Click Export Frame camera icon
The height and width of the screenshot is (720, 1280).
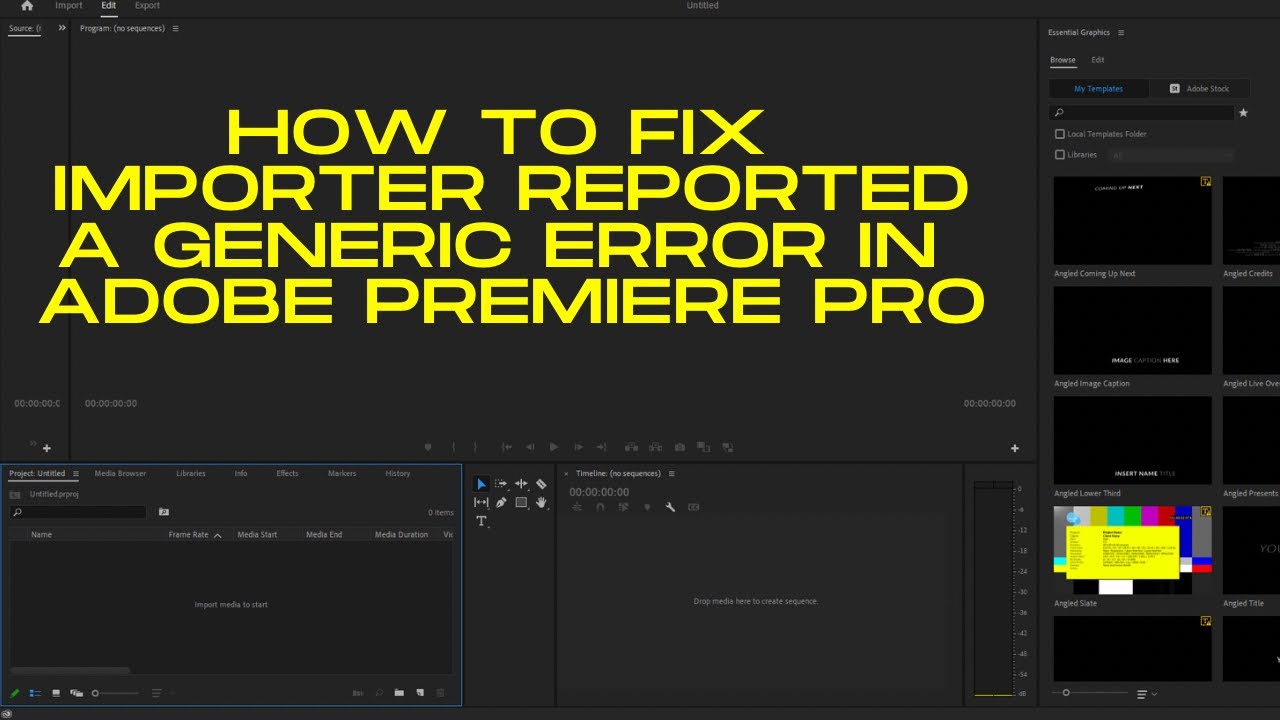680,447
